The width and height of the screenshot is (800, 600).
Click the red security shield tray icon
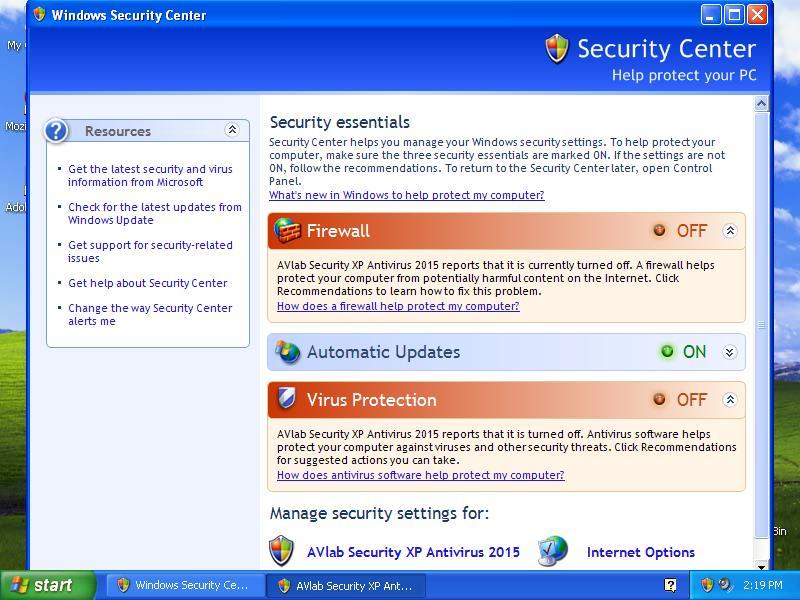click(x=707, y=585)
